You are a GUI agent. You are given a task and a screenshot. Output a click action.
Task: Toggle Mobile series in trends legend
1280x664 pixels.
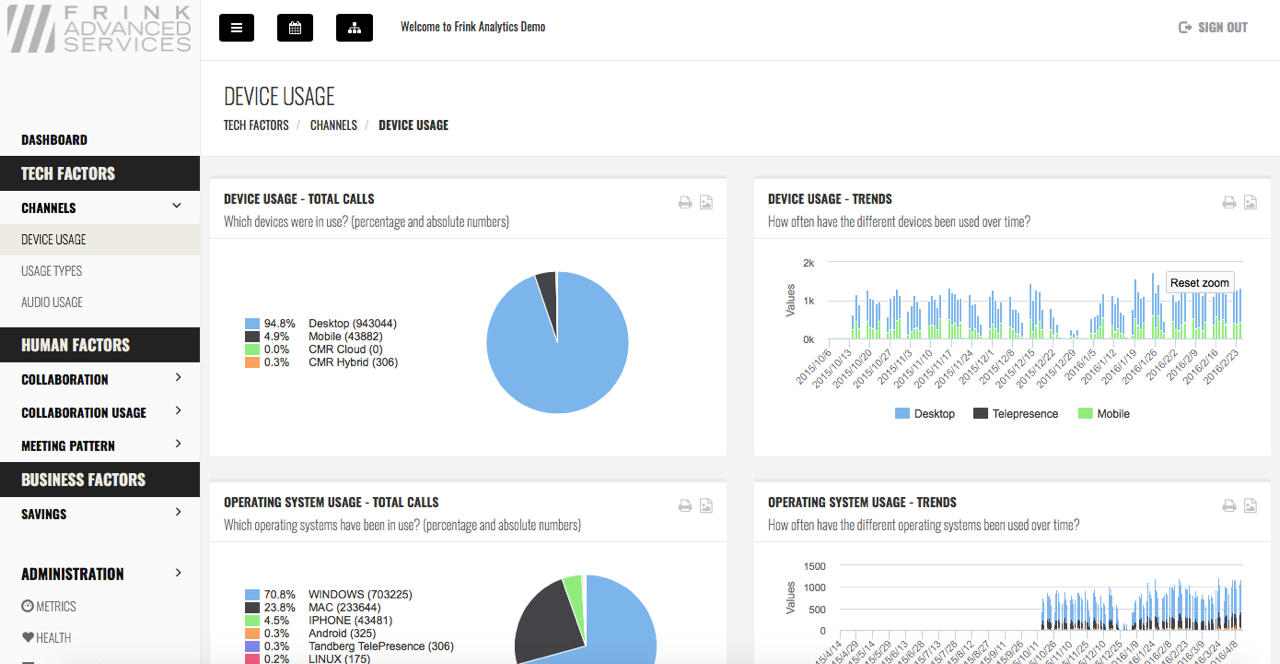pyautogui.click(x=1104, y=414)
